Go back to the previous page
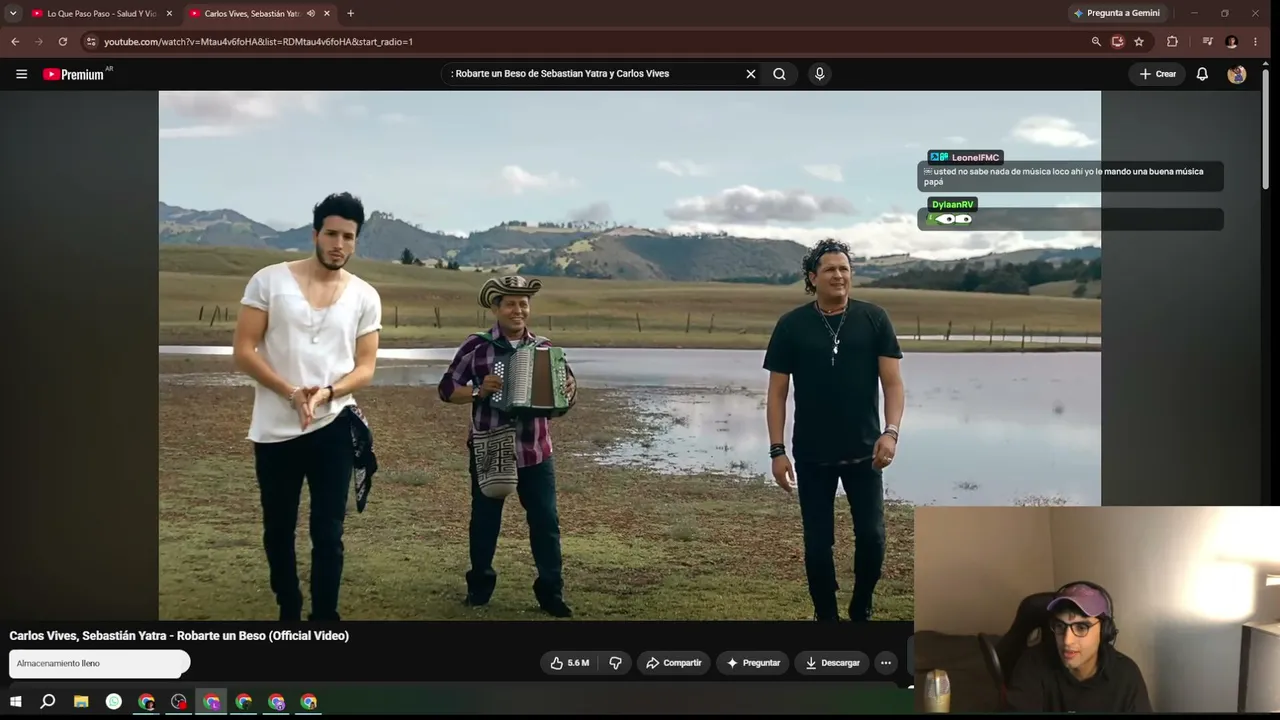The height and width of the screenshot is (720, 1280). (x=15, y=42)
